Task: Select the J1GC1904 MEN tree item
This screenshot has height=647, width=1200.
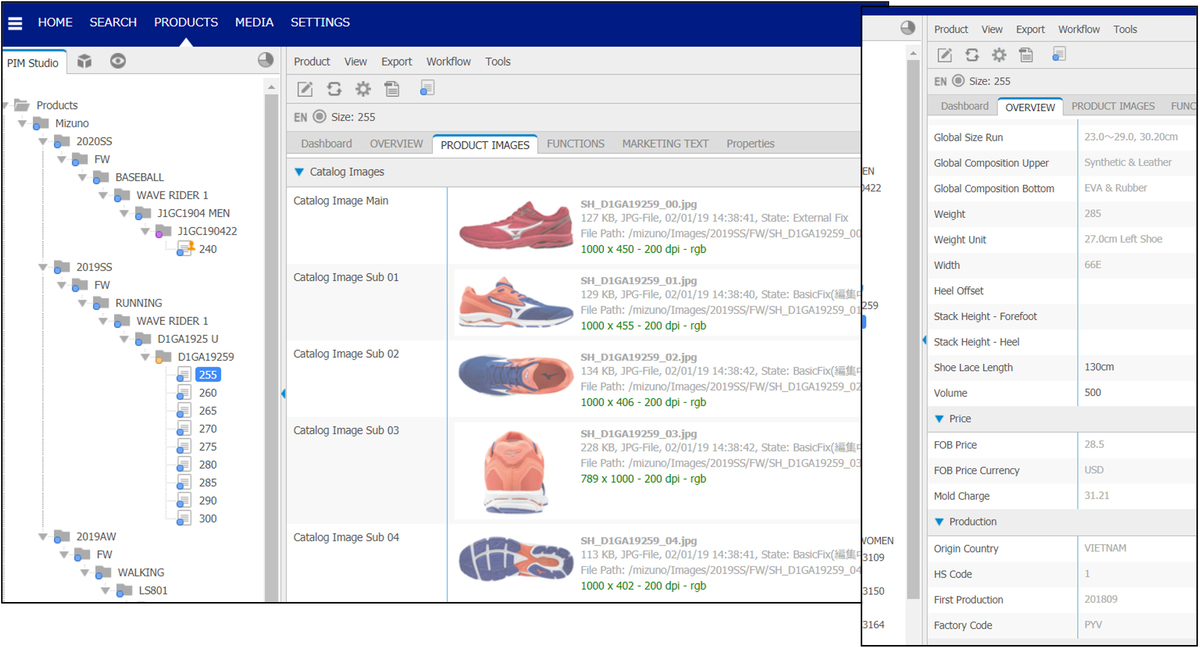Action: coord(193,213)
